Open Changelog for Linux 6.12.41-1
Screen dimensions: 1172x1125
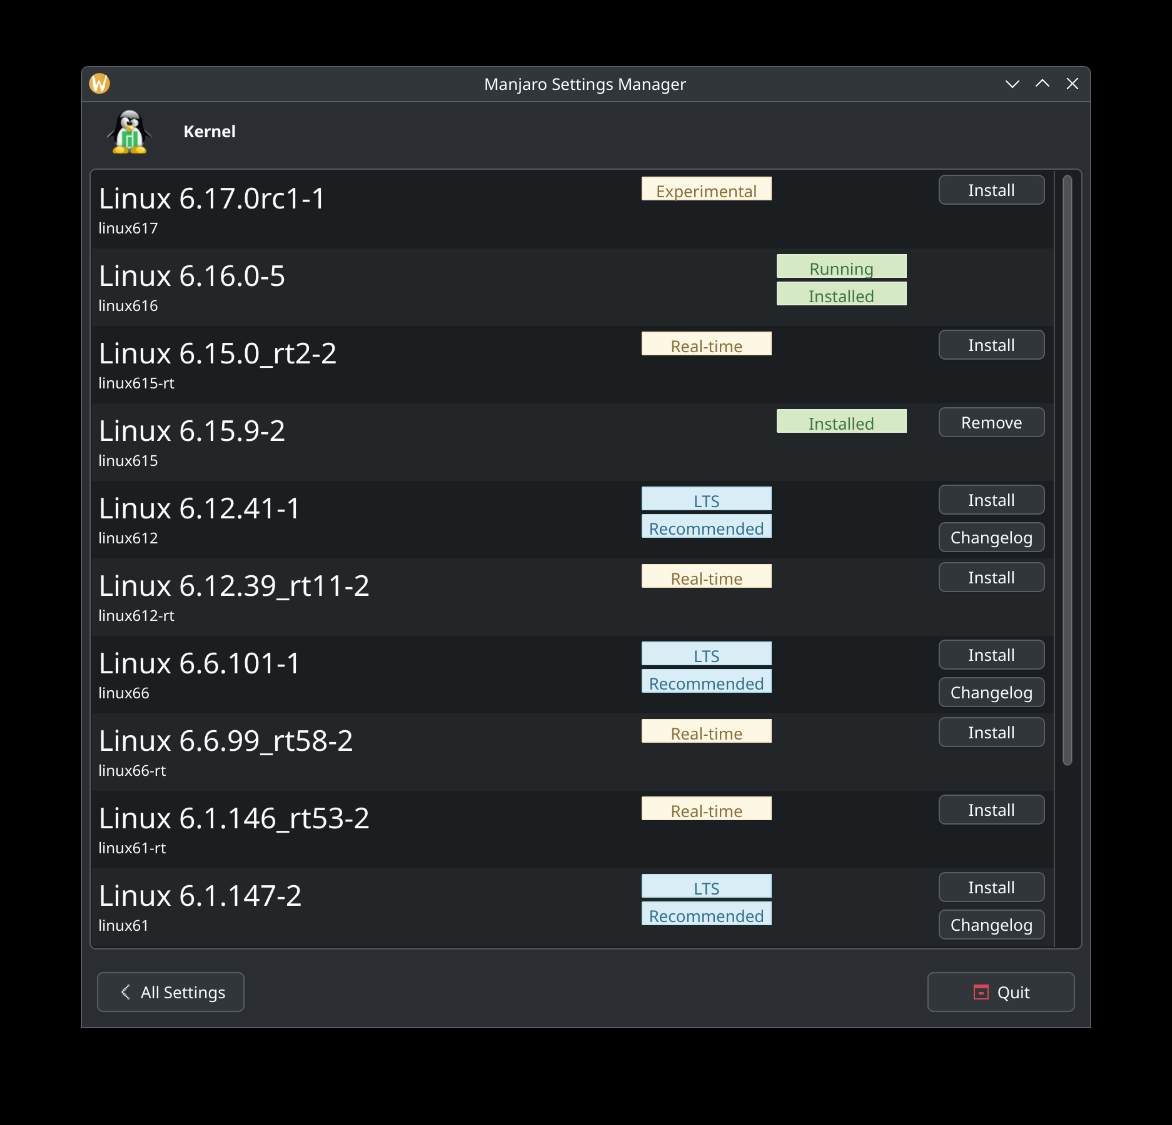tap(991, 538)
